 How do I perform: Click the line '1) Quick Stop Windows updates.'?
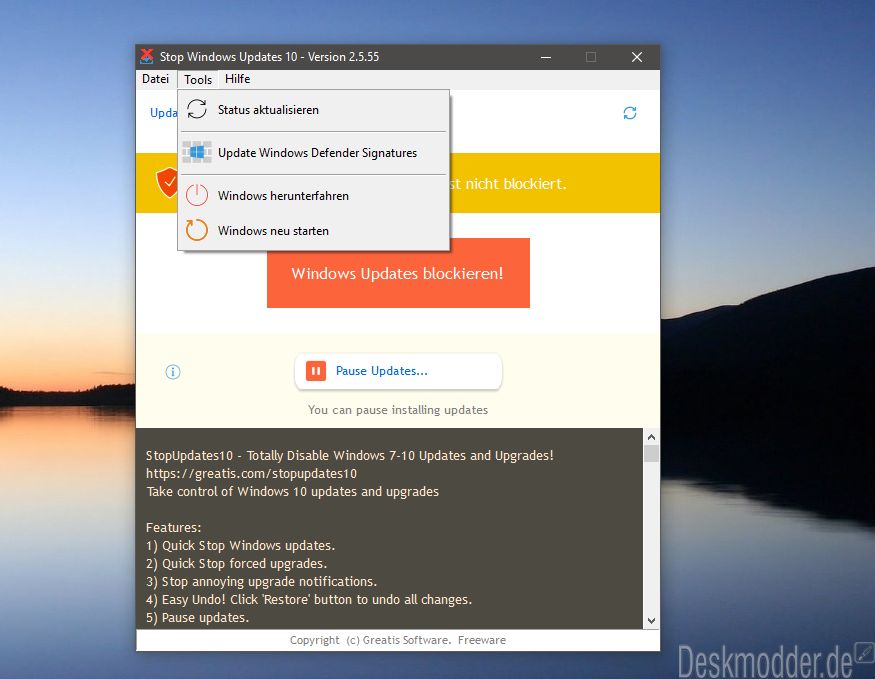click(241, 546)
